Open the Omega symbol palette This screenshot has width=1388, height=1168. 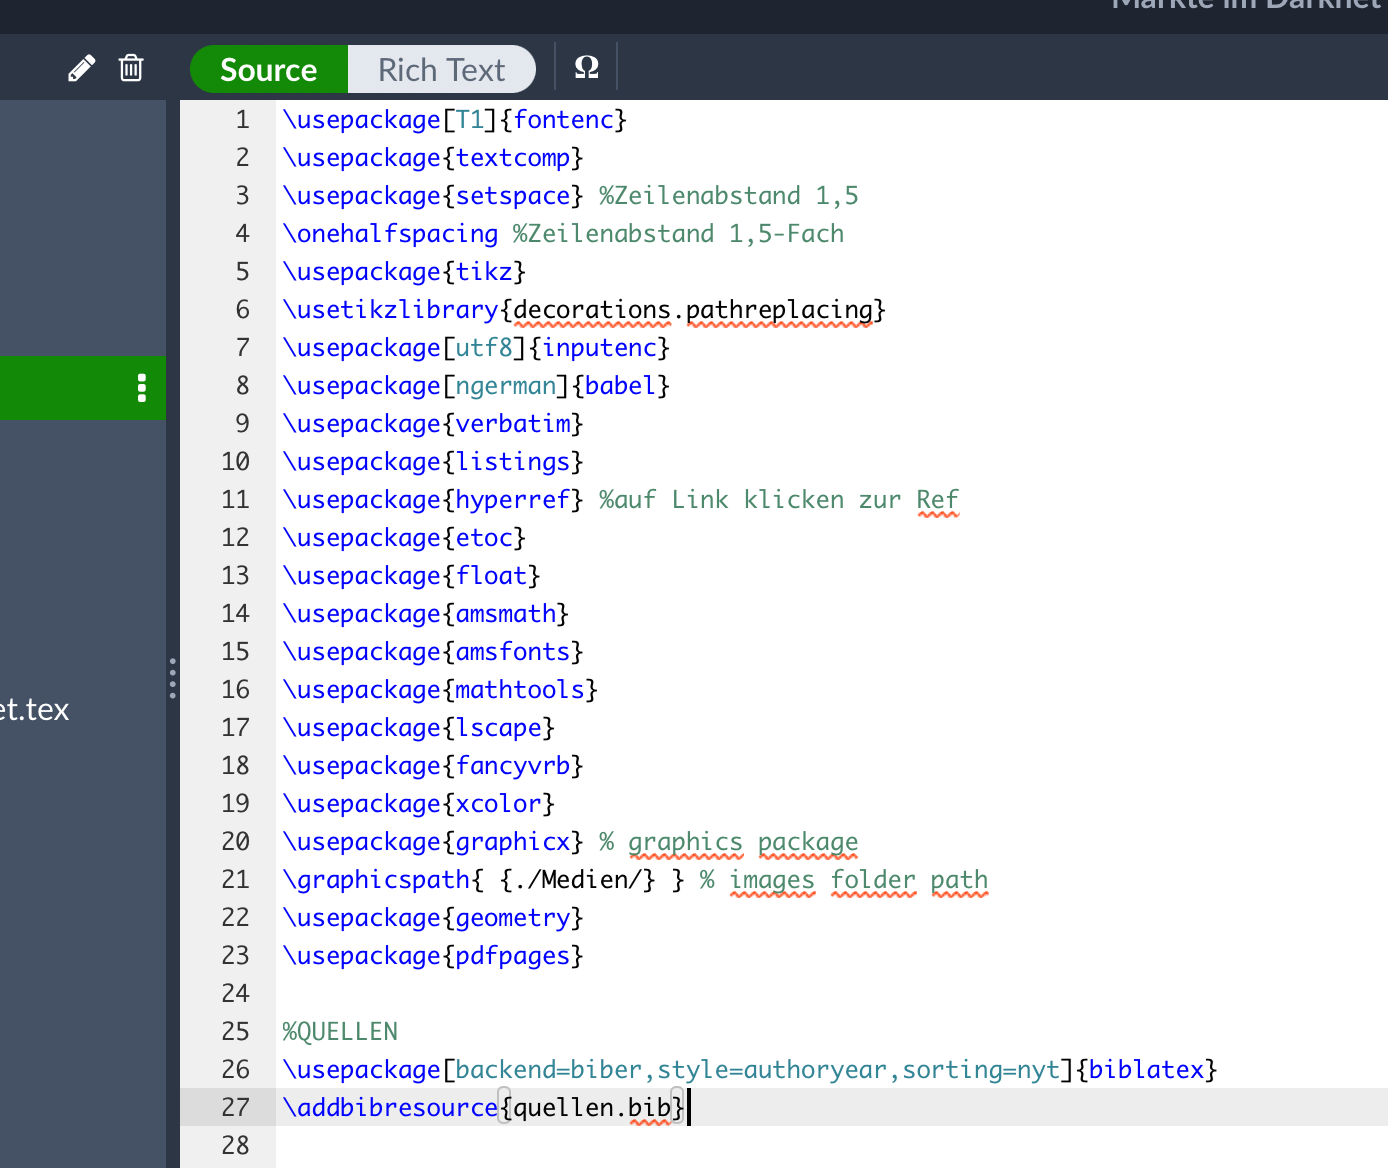[x=586, y=68]
